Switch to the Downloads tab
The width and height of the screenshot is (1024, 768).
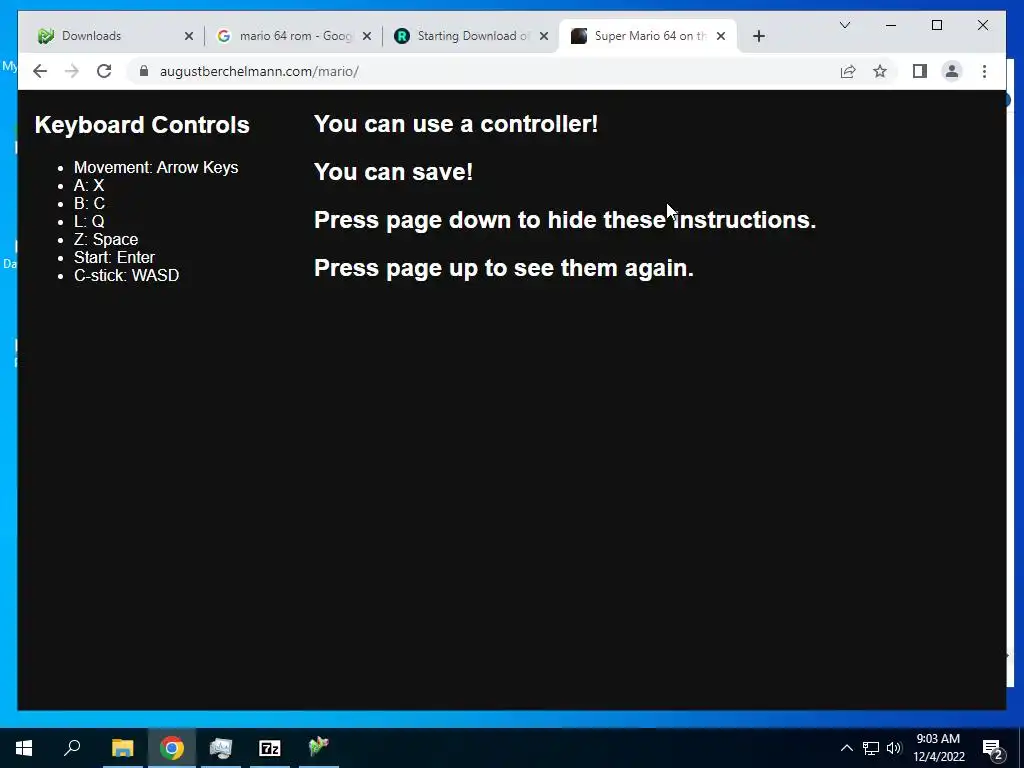pos(111,36)
